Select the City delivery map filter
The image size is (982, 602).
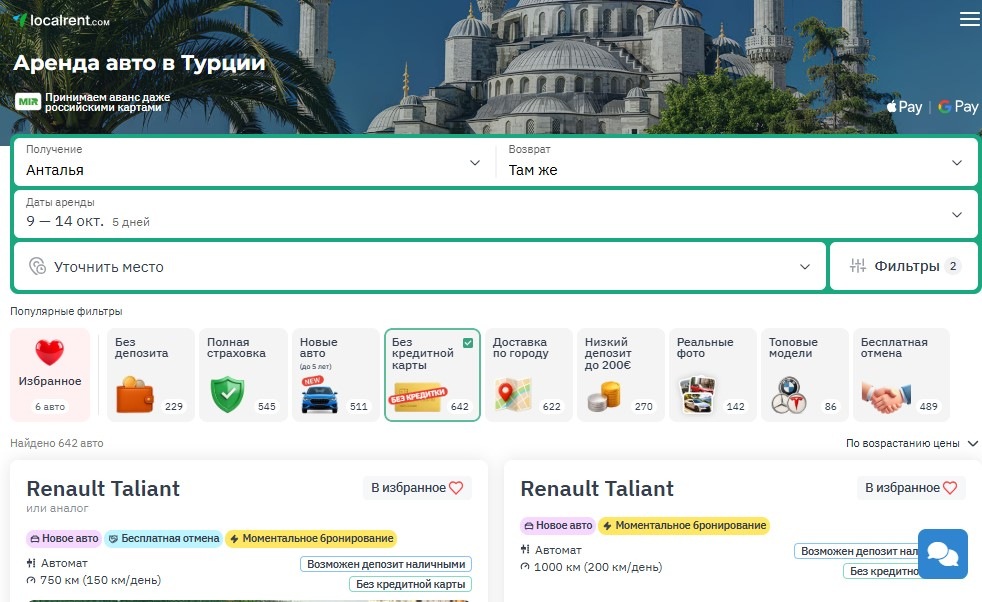pyautogui.click(x=528, y=375)
